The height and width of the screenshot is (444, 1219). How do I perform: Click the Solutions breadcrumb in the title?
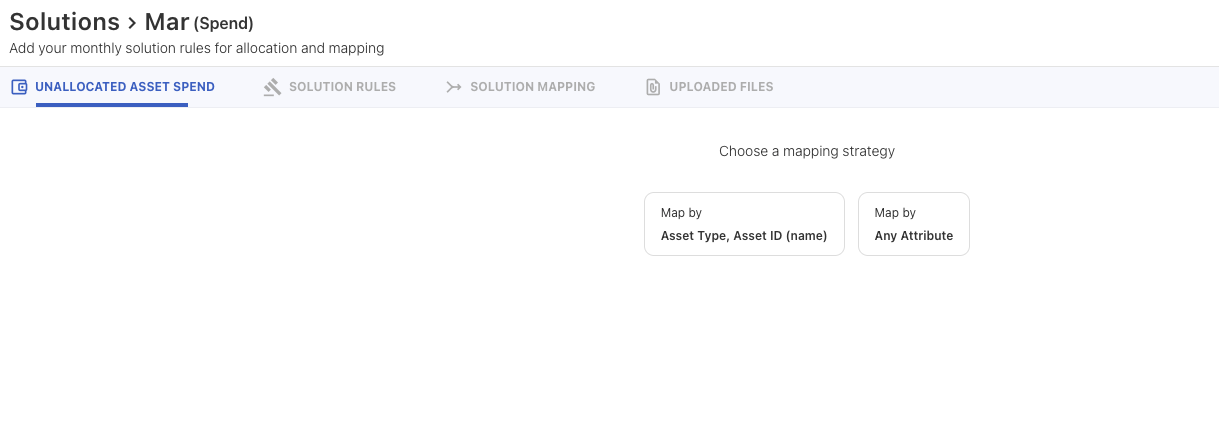[x=64, y=22]
